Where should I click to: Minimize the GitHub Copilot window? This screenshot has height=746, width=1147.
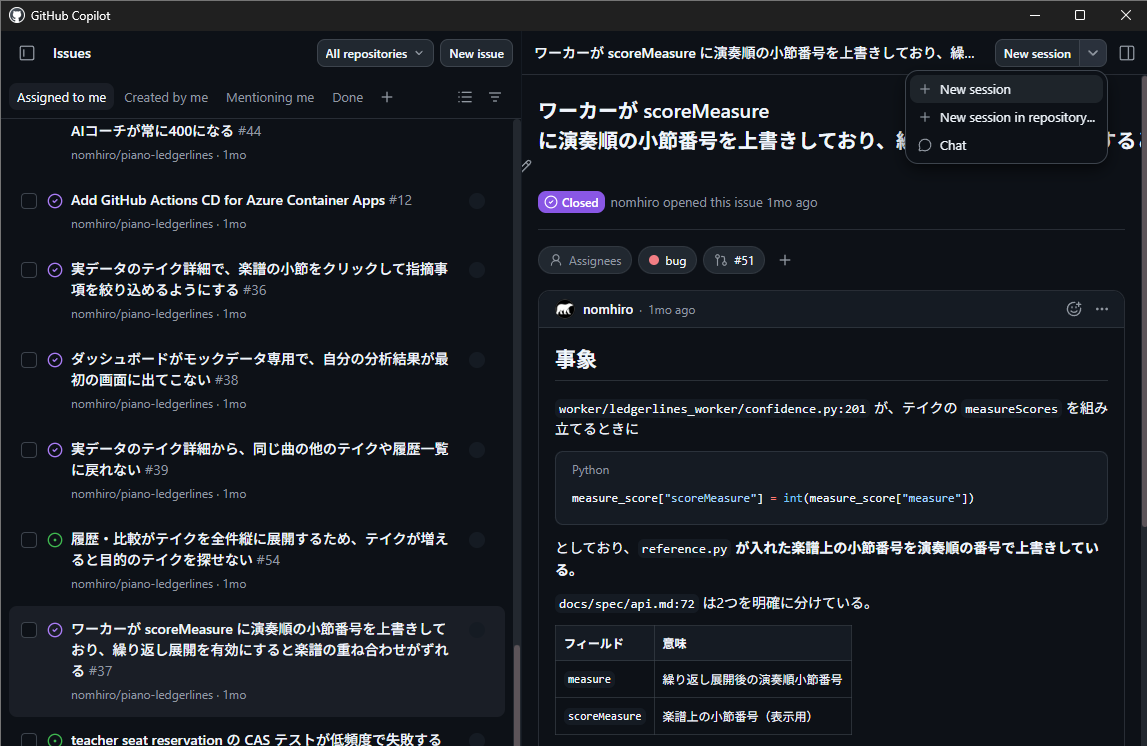click(1035, 15)
